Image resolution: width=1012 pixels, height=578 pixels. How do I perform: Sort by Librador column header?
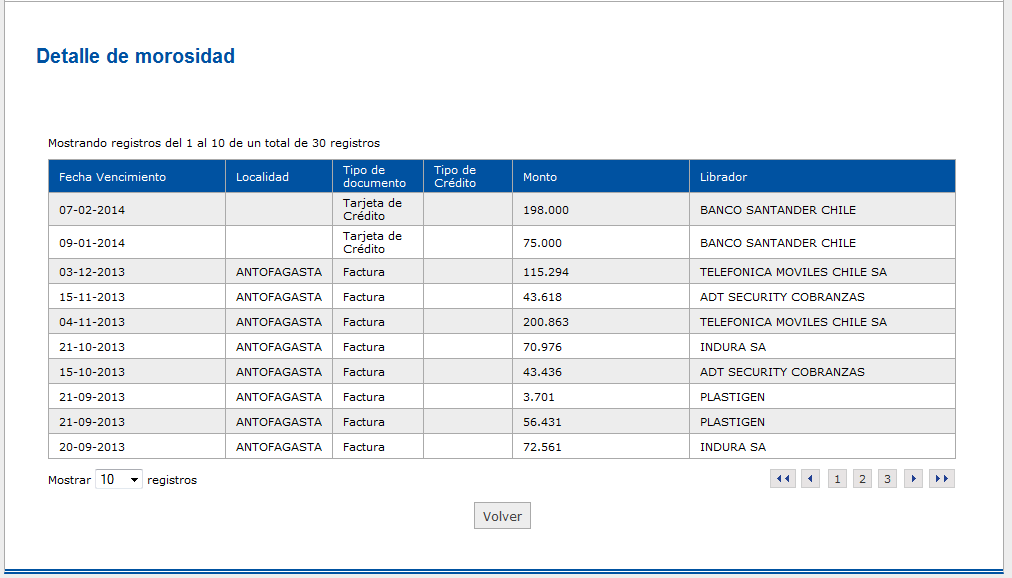click(x=822, y=177)
